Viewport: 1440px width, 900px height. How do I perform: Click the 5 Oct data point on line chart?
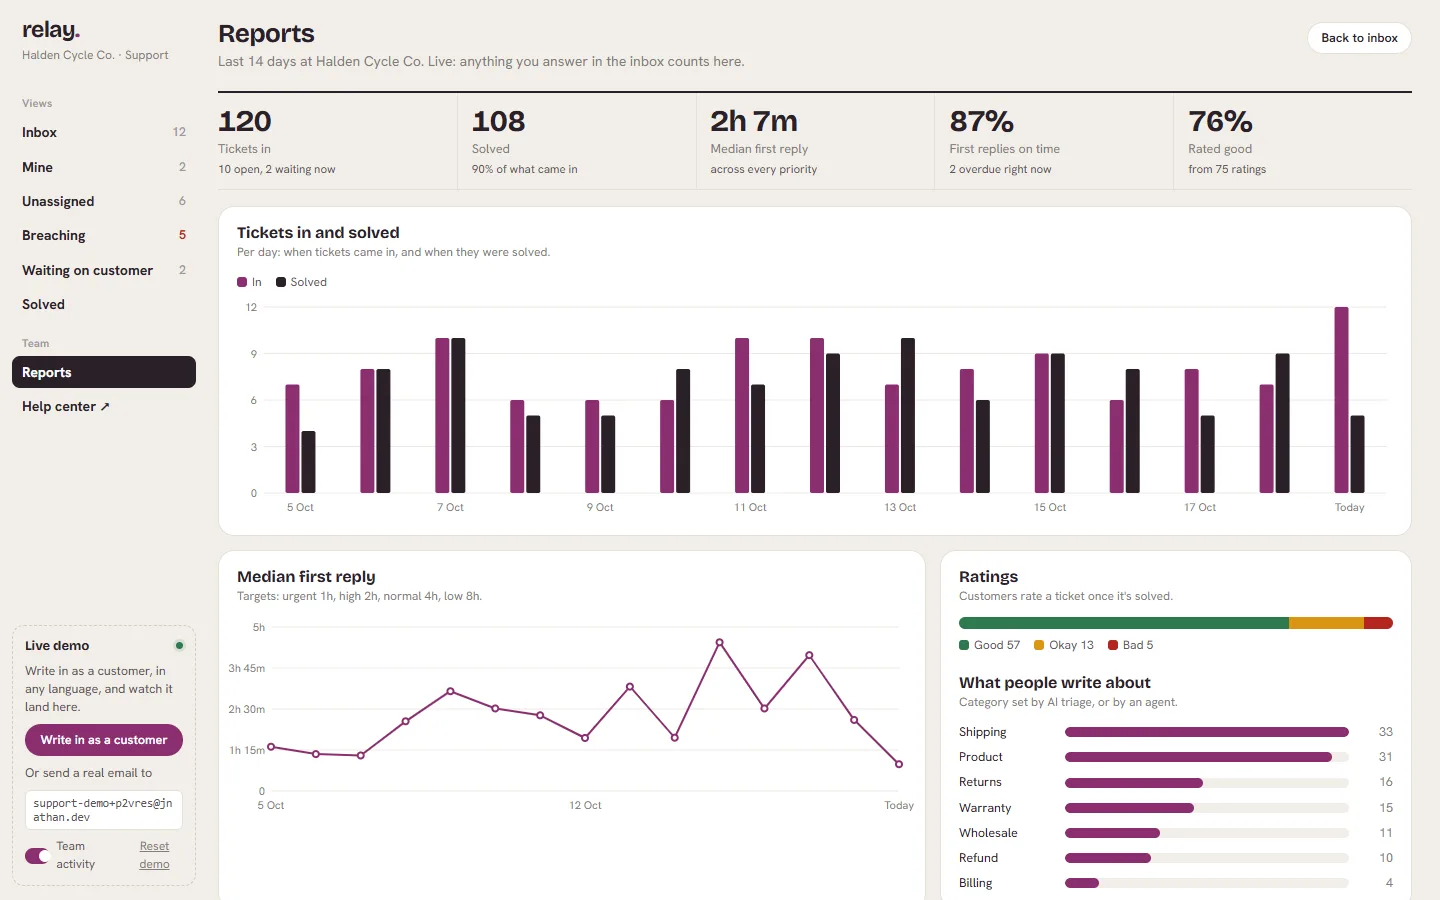pos(271,747)
